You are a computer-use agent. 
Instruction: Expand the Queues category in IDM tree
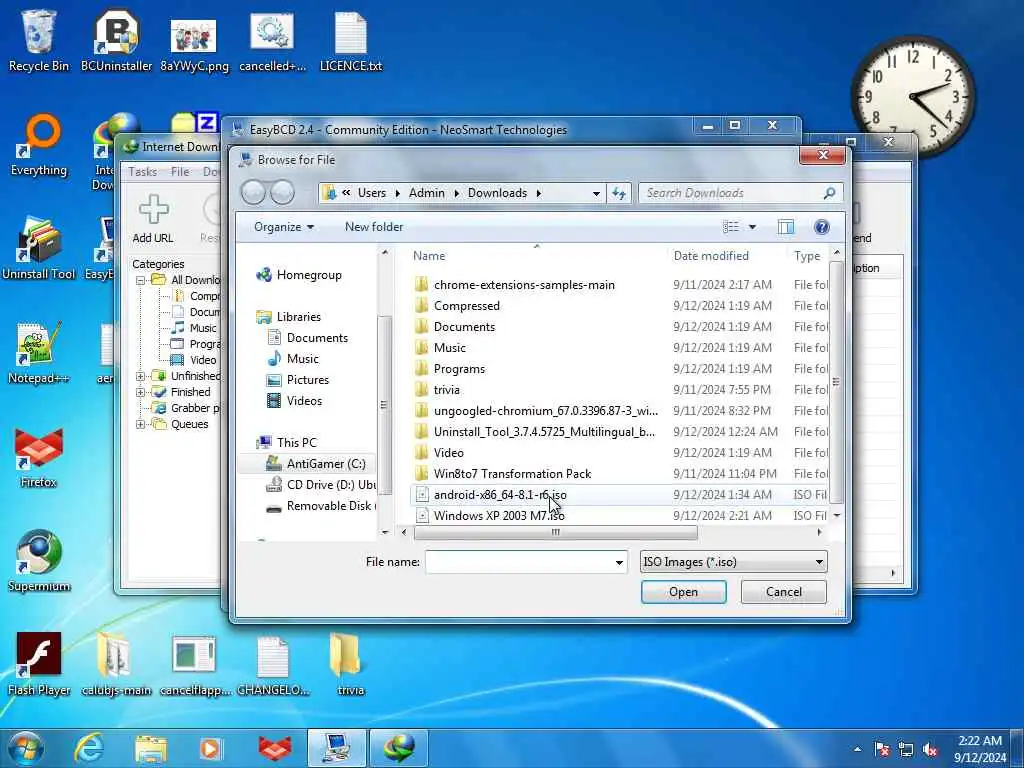tap(140, 424)
